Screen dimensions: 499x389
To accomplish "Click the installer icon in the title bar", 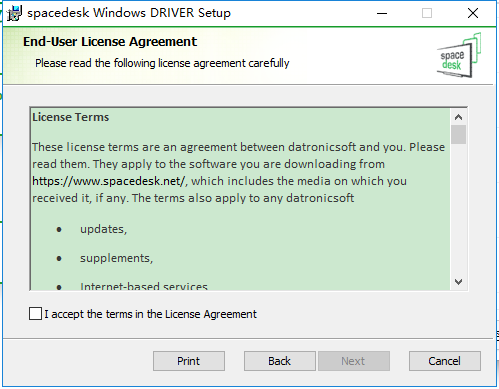I will tap(14, 13).
